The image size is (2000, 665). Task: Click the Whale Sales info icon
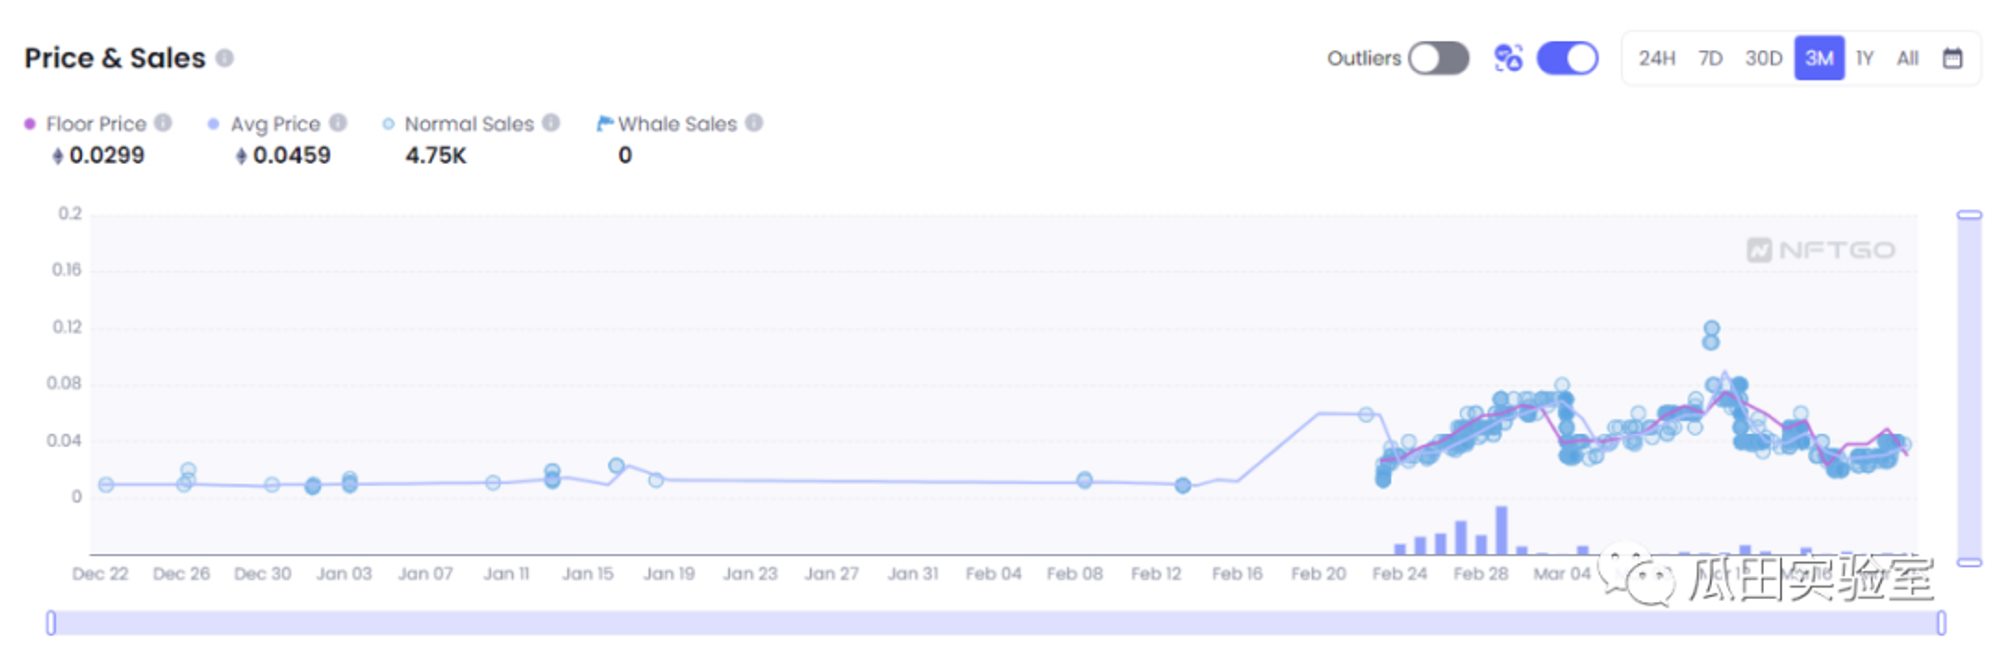point(754,123)
